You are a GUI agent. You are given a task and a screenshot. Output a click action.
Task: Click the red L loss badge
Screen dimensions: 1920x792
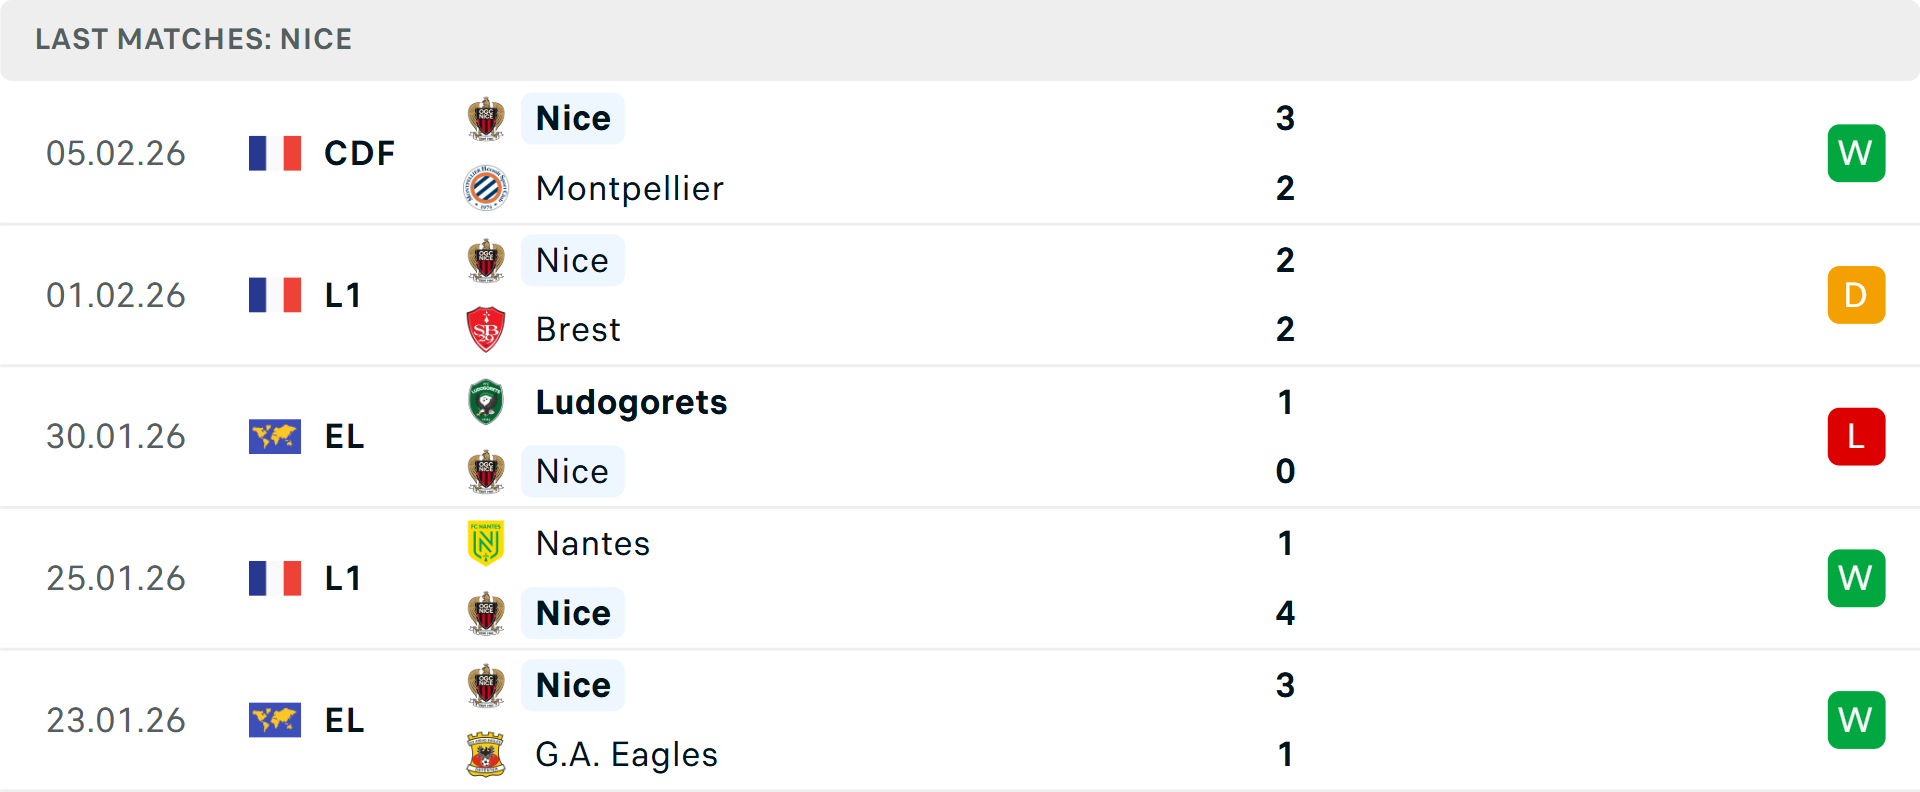pos(1856,437)
